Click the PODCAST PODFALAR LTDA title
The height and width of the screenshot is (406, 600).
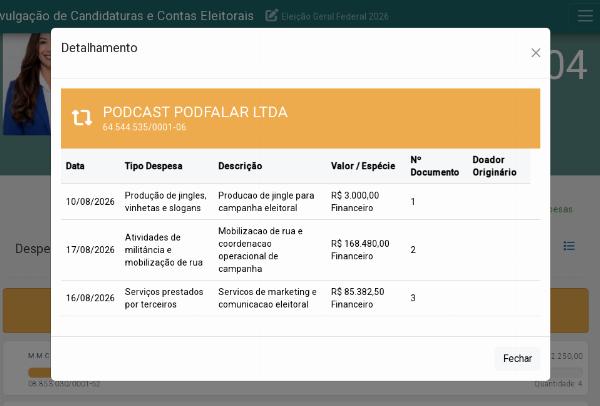point(195,113)
